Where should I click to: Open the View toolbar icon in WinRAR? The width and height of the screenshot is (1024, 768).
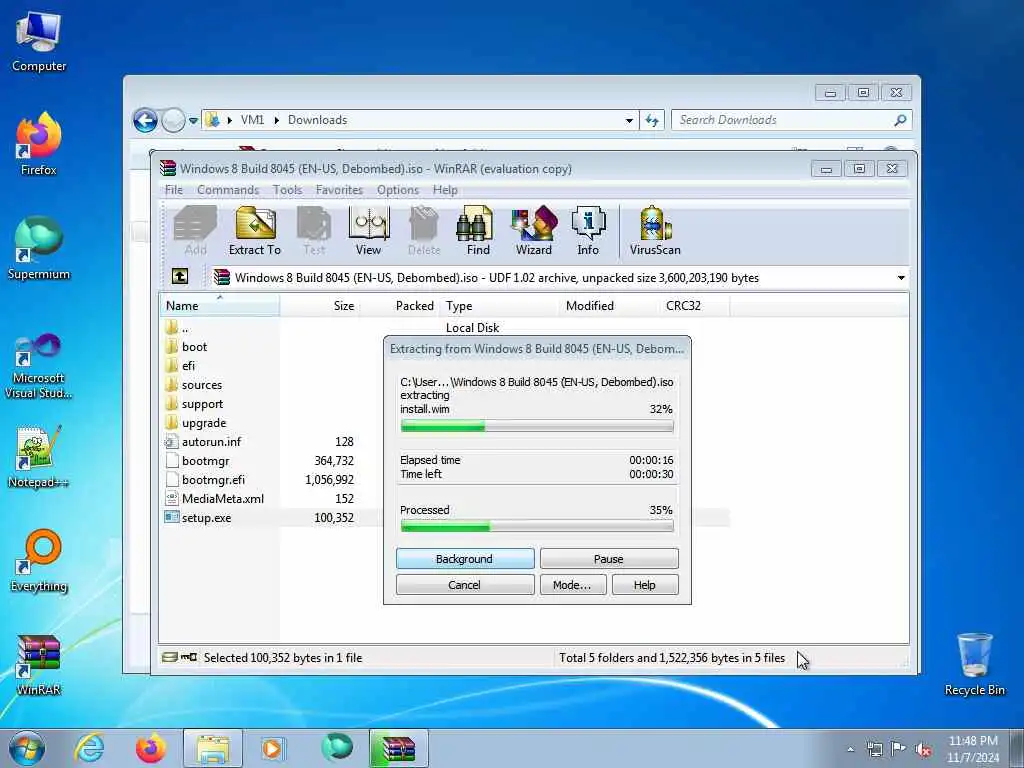368,231
